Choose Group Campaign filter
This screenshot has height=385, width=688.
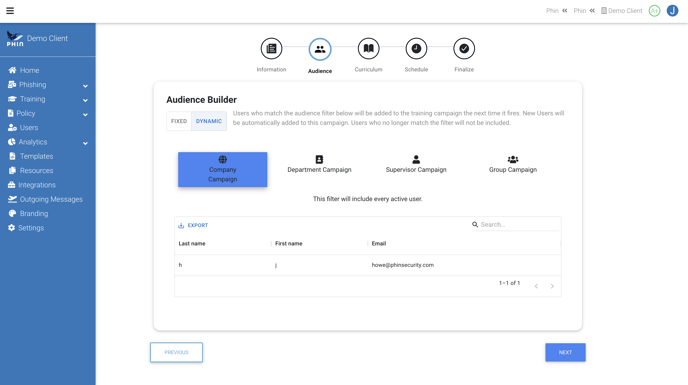[513, 165]
